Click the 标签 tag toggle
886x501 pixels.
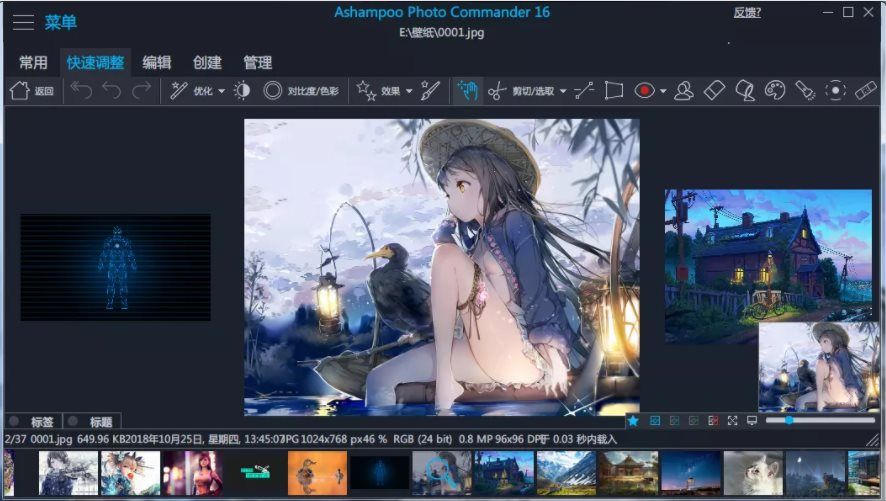coord(34,421)
